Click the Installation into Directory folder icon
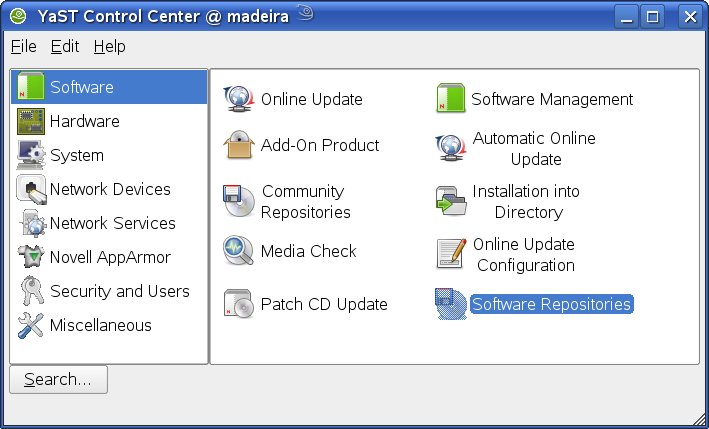Screen dimensions: 709x429 (x=451, y=201)
